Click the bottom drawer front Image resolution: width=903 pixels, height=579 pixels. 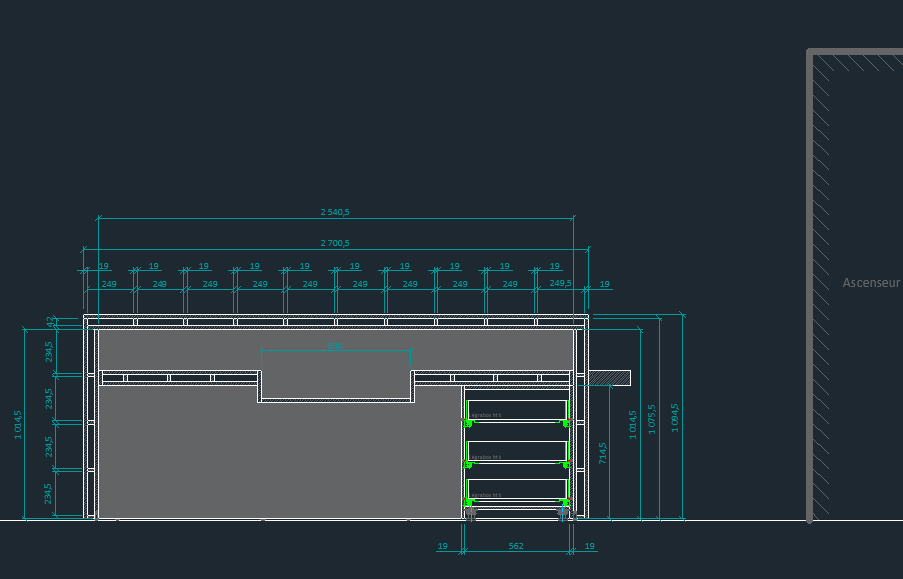517,489
